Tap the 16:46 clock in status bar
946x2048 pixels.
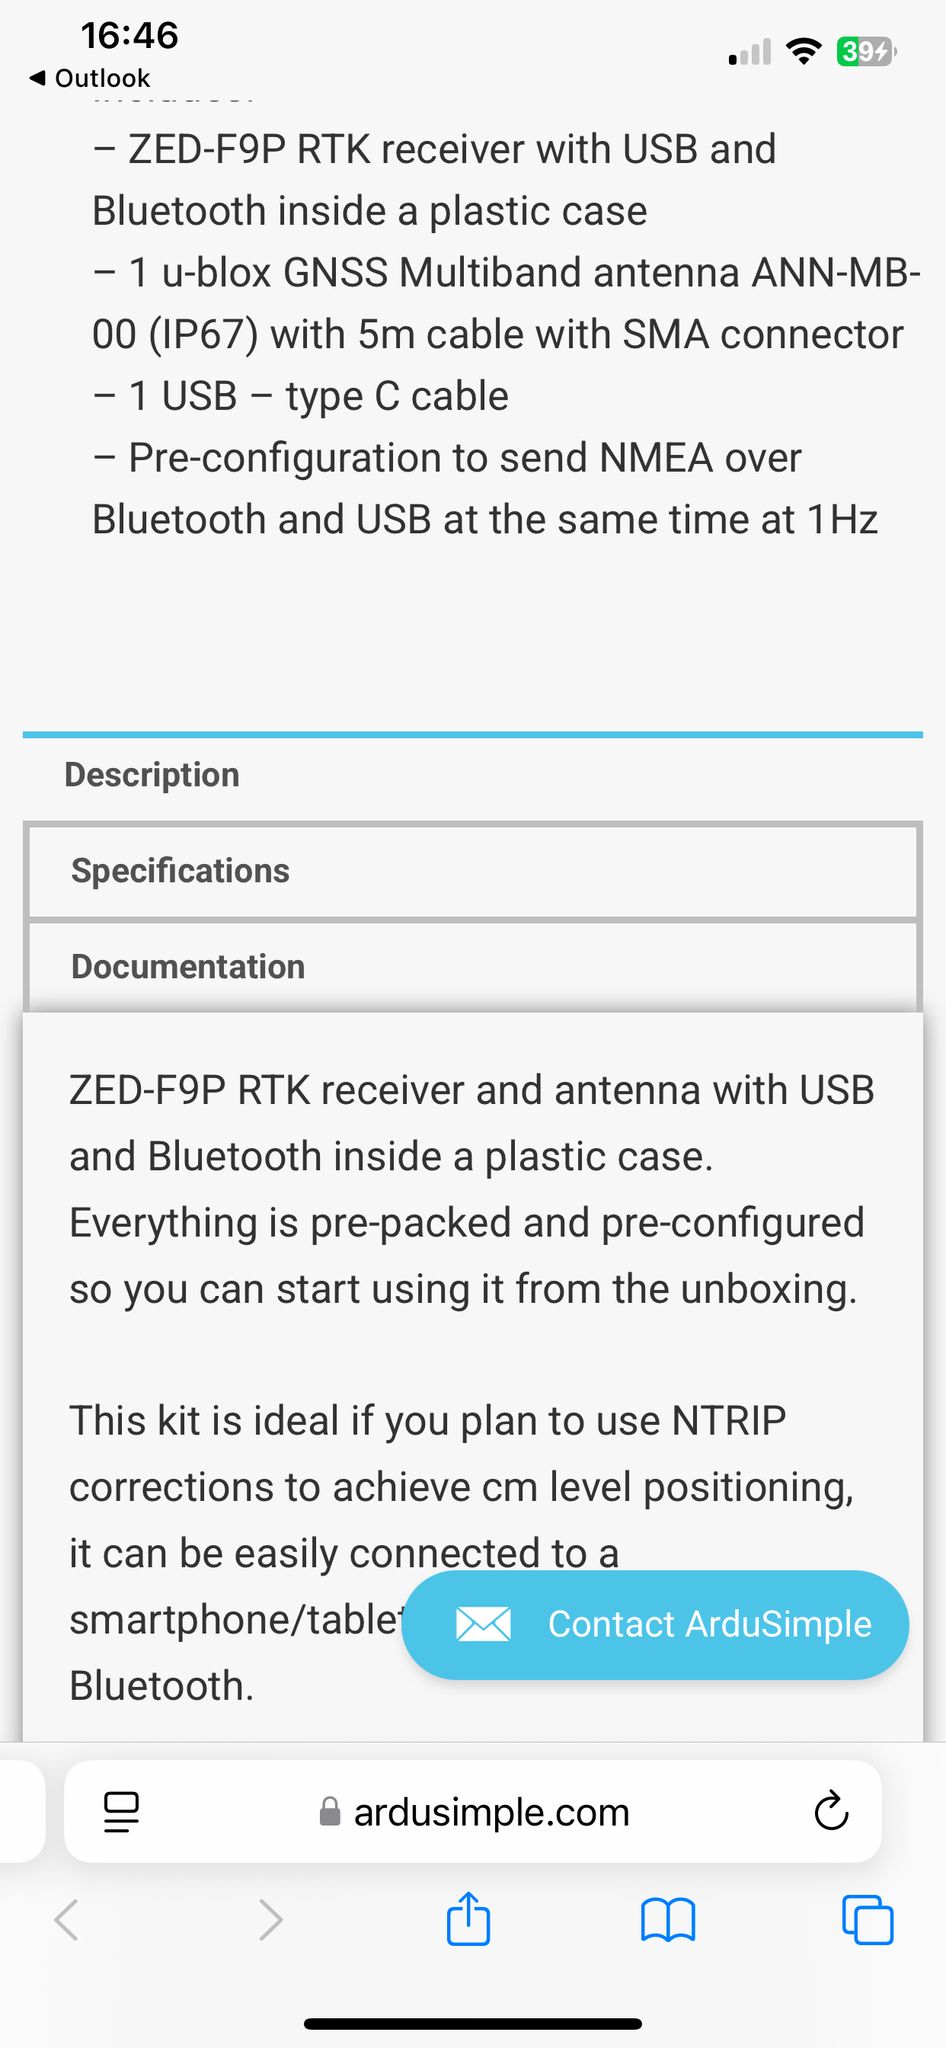(129, 36)
